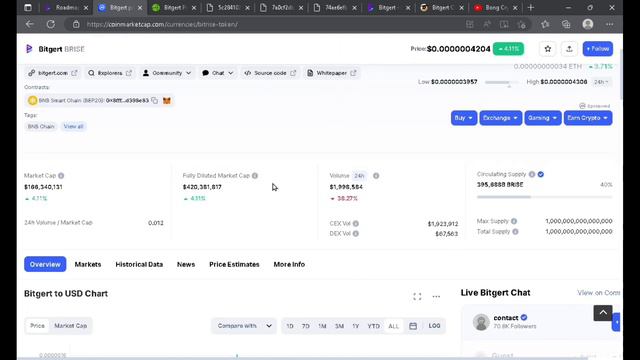The width and height of the screenshot is (640, 360).
Task: Add Bitgert to watchlist star
Action: (x=548, y=49)
